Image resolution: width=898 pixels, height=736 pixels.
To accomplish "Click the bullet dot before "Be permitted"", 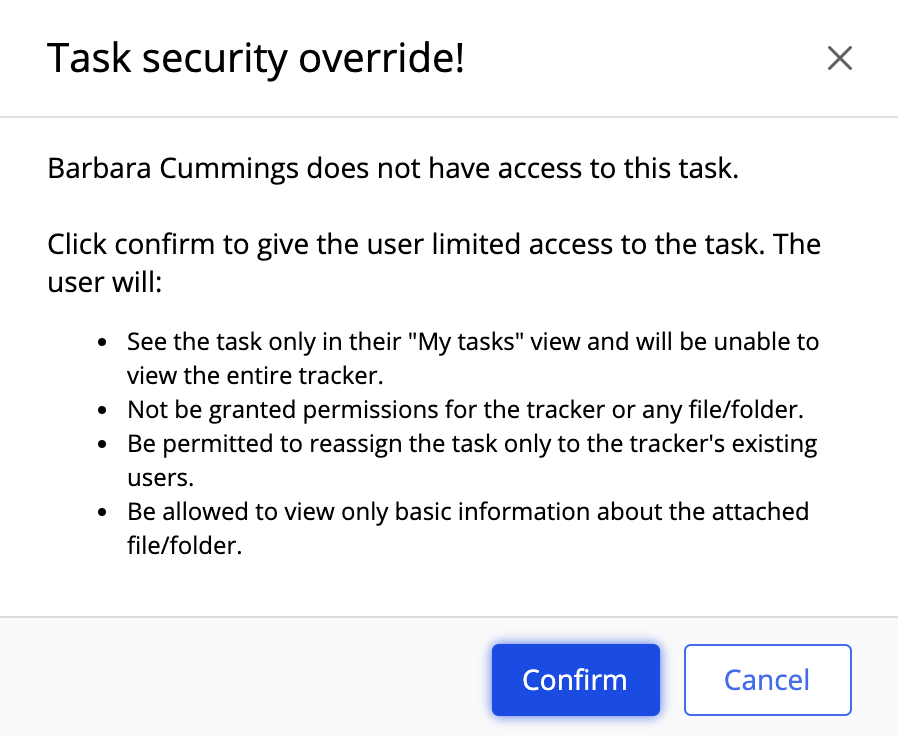I will 102,443.
